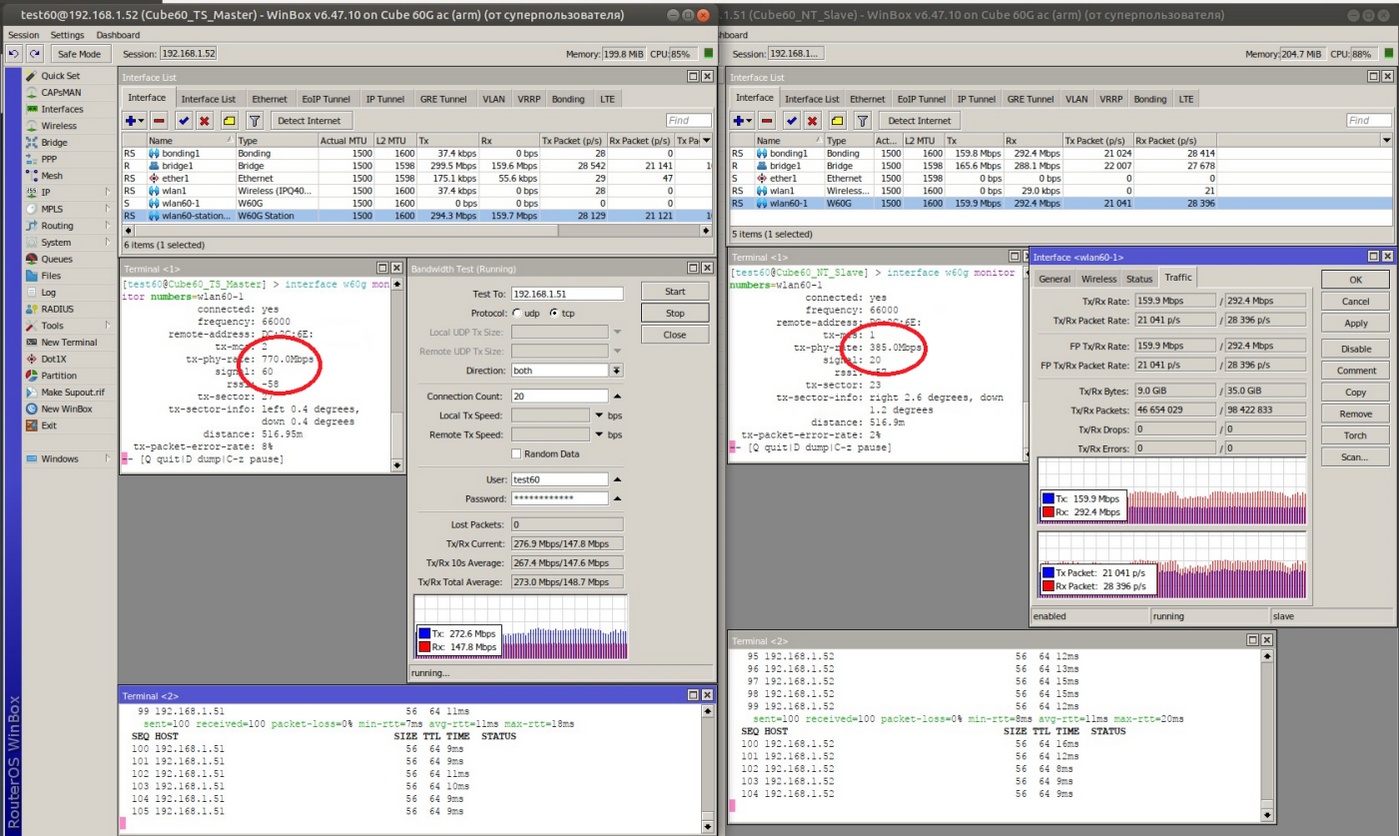
Task: Open the Direction dropdown set to both
Action: pyautogui.click(x=617, y=370)
